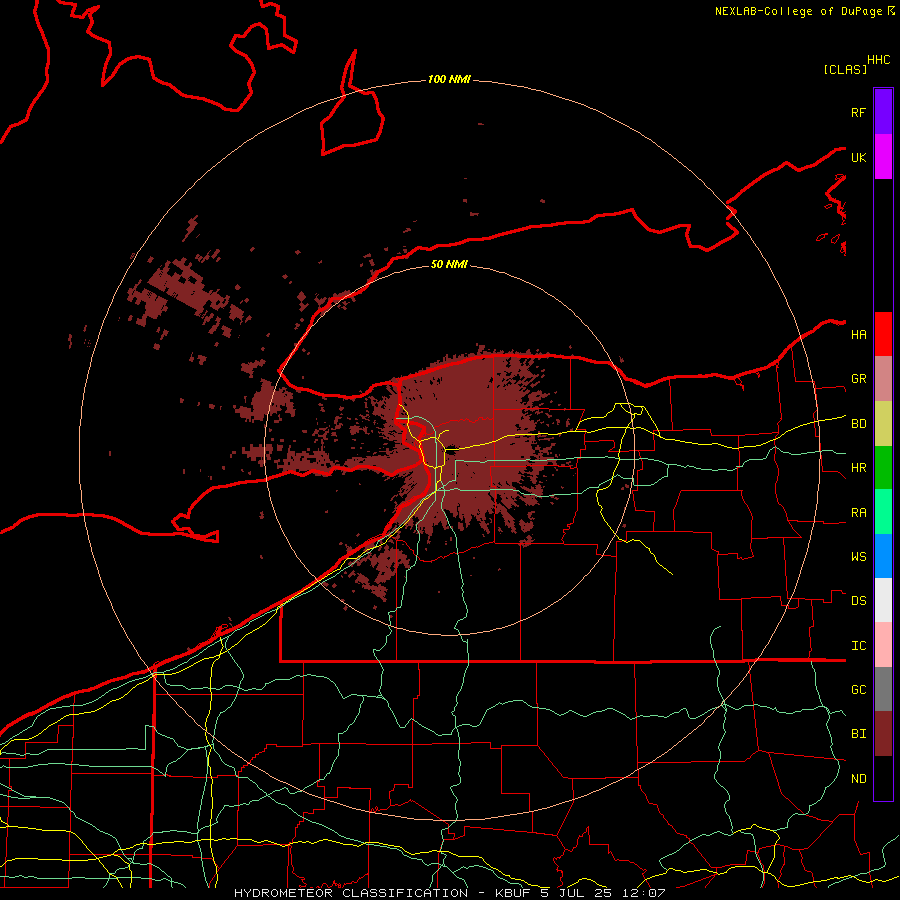Viewport: 900px width, 900px height.
Task: Click the RF legend label
Action: point(858,112)
